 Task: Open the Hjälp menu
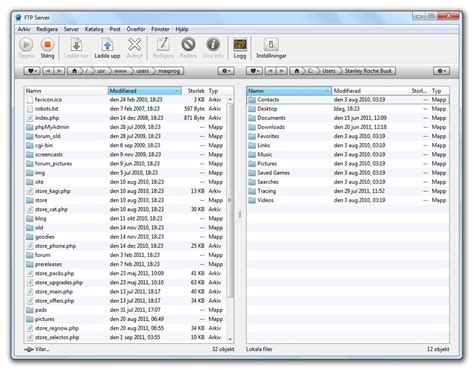point(182,29)
